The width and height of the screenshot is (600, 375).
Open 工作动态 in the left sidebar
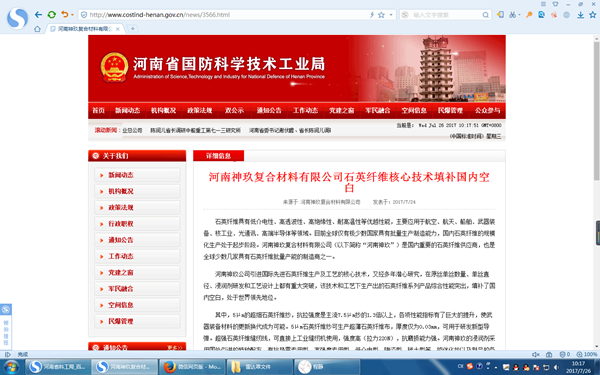(137, 256)
